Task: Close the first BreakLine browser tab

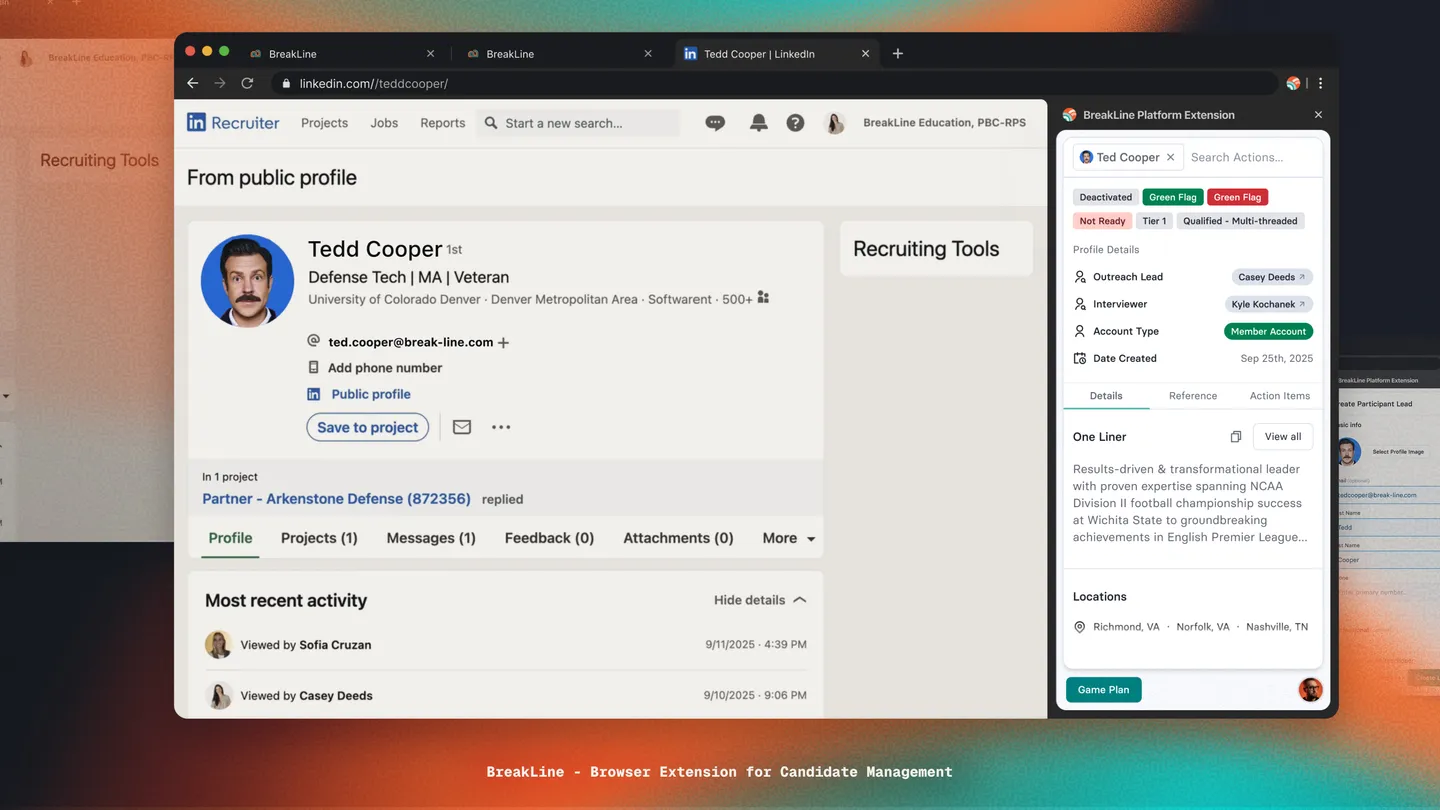Action: 431,54
